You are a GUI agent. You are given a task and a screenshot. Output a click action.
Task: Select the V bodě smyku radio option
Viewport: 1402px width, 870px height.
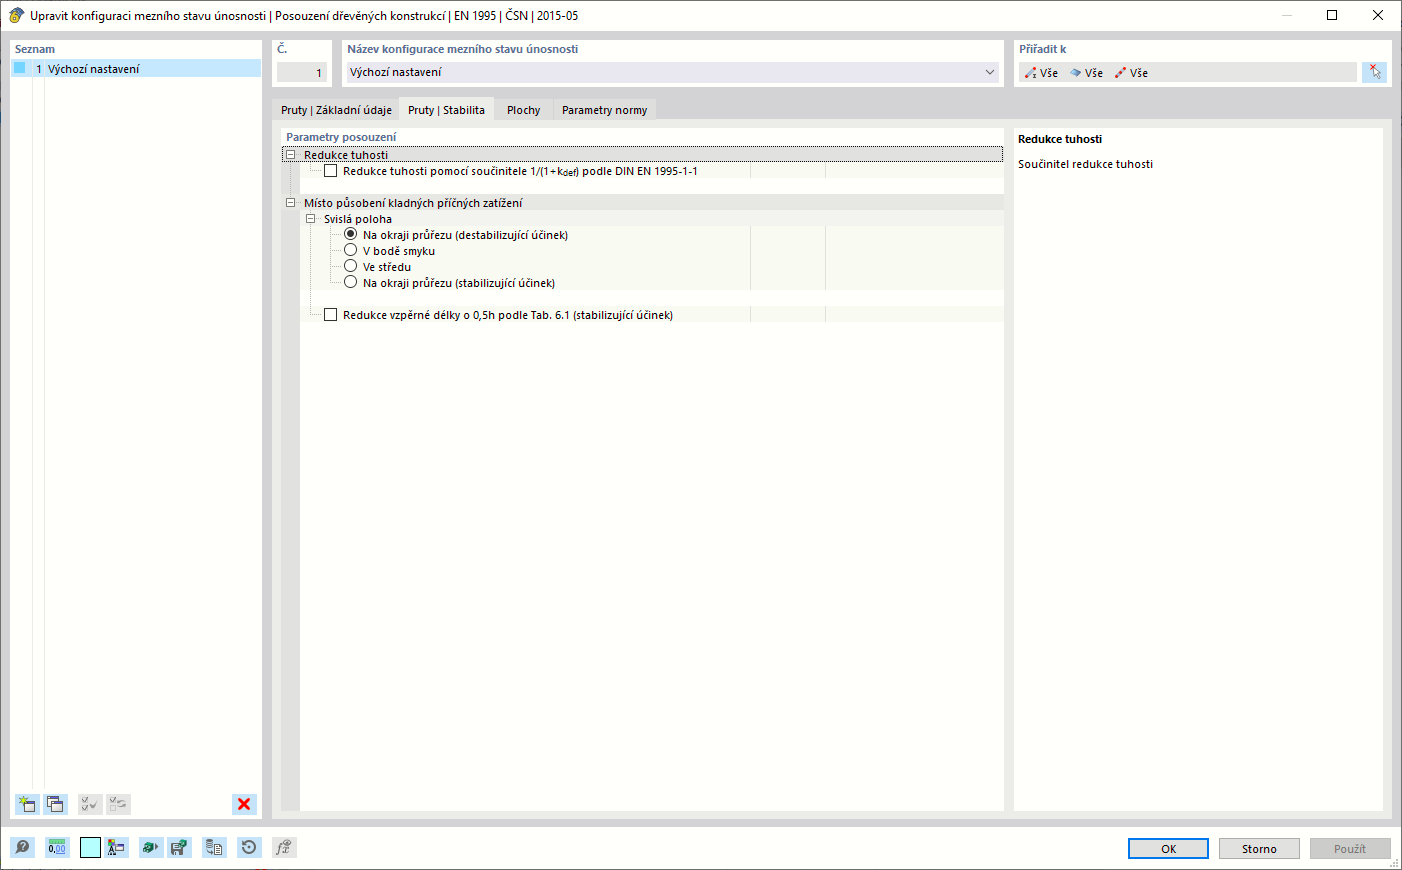[x=350, y=250]
